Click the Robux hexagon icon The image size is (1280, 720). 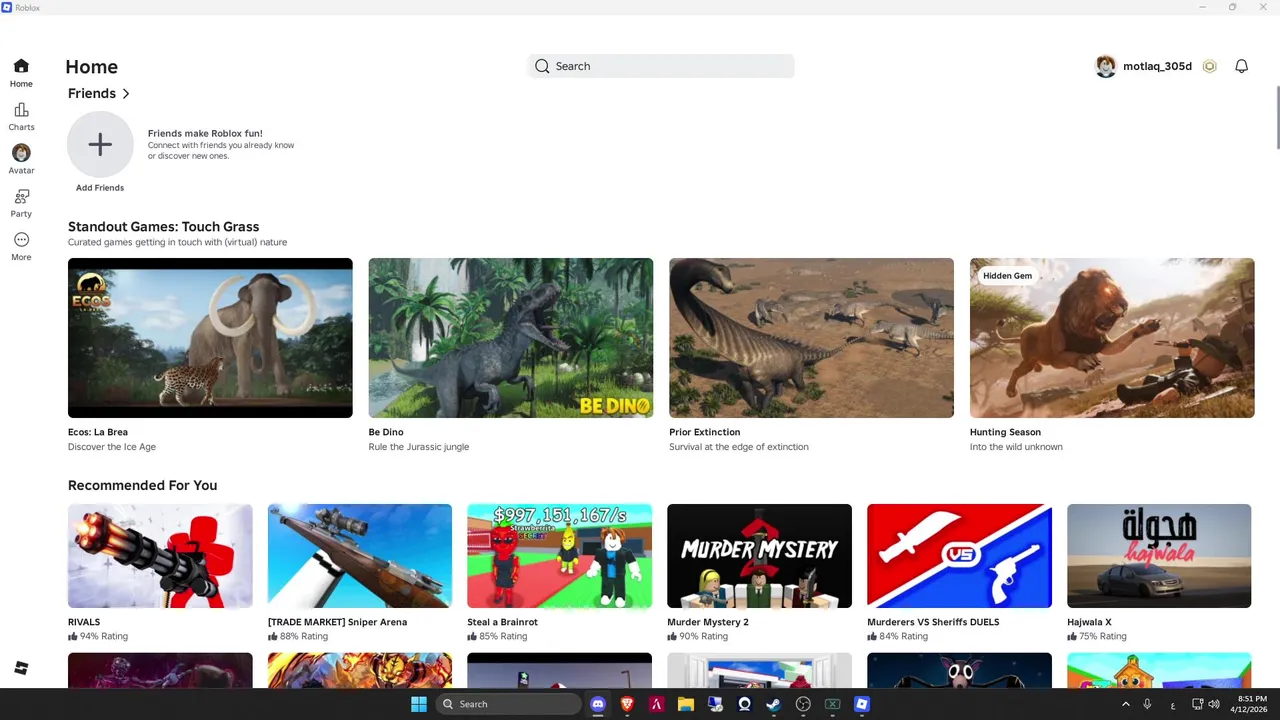pos(1210,66)
